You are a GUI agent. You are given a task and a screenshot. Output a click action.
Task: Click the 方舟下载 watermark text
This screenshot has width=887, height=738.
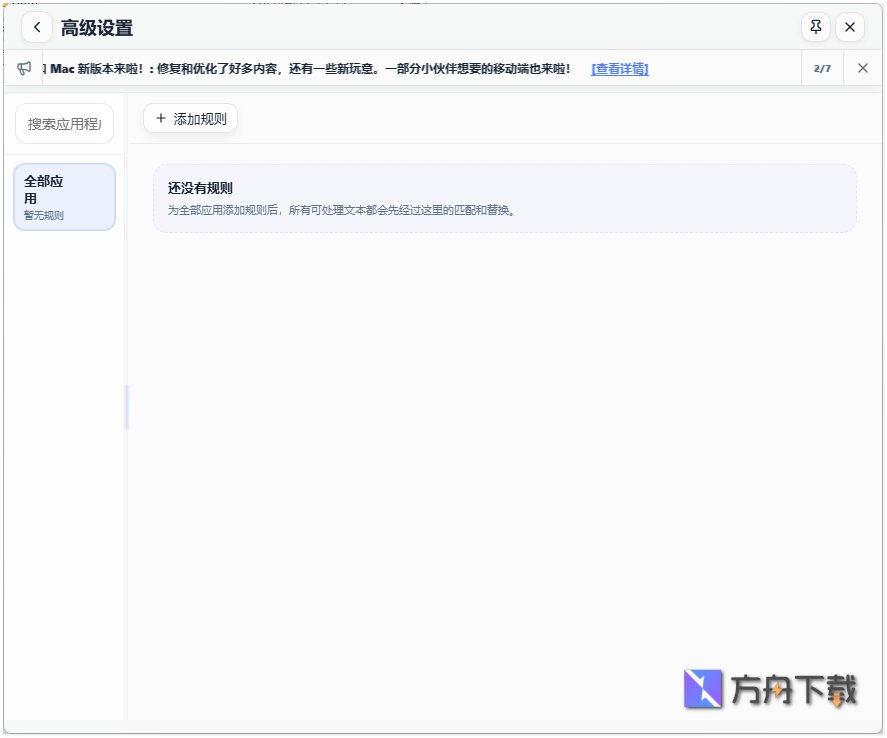point(795,690)
